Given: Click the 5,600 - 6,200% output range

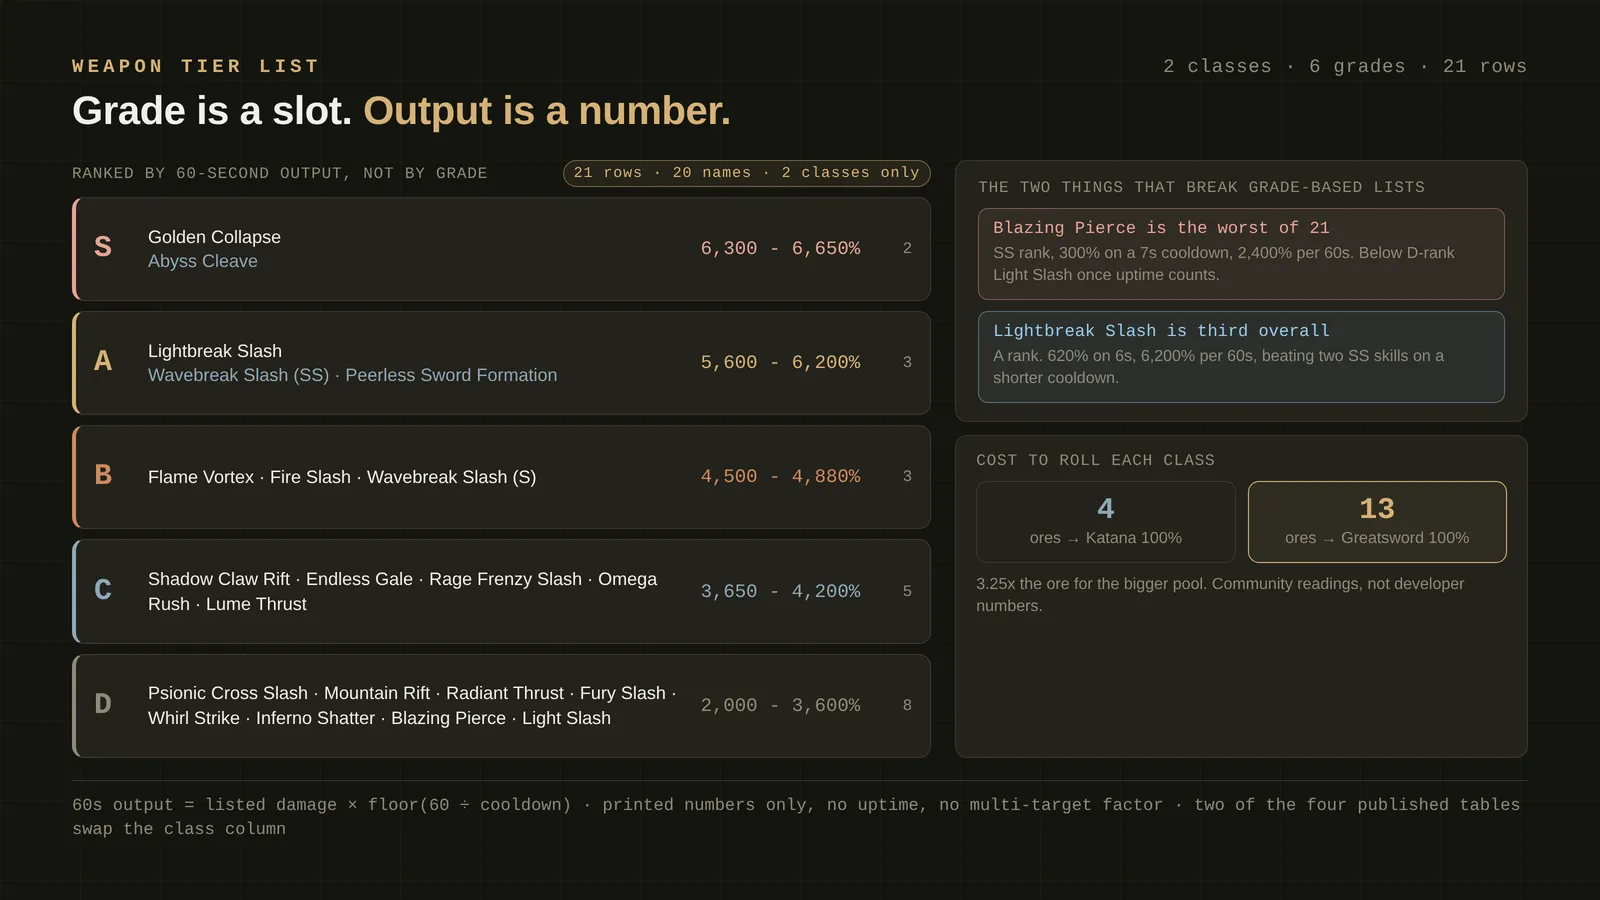Looking at the screenshot, I should coord(780,362).
